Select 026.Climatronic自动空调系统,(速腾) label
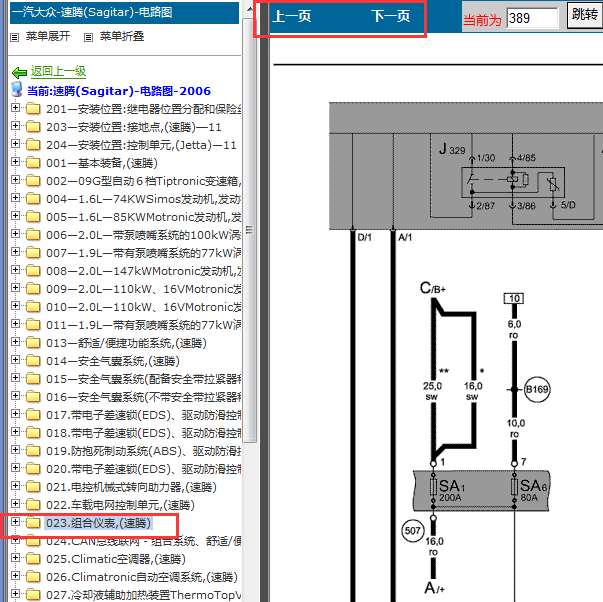 [x=142, y=577]
